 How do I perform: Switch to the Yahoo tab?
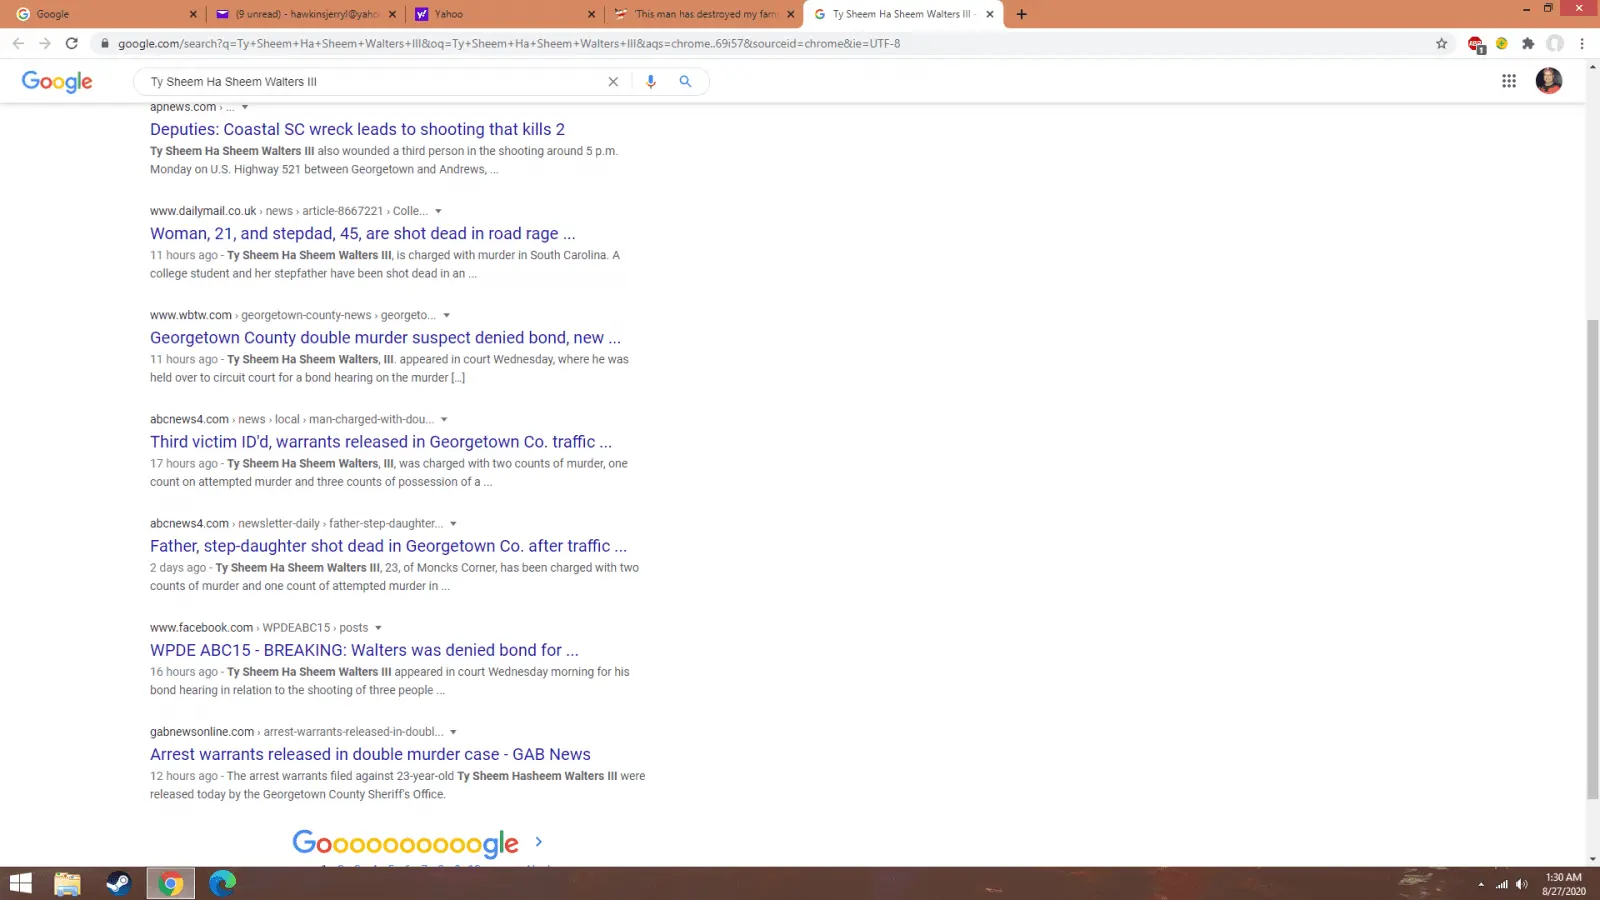pos(505,14)
